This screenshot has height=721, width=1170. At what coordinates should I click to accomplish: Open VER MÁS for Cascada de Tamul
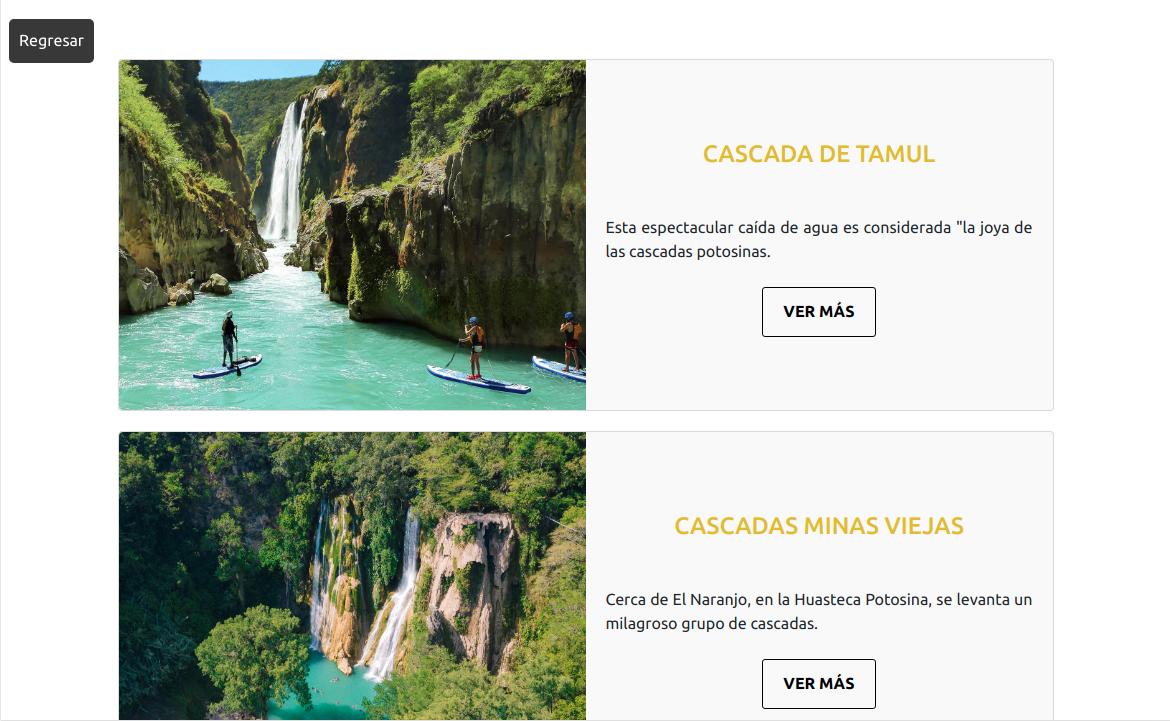click(819, 312)
